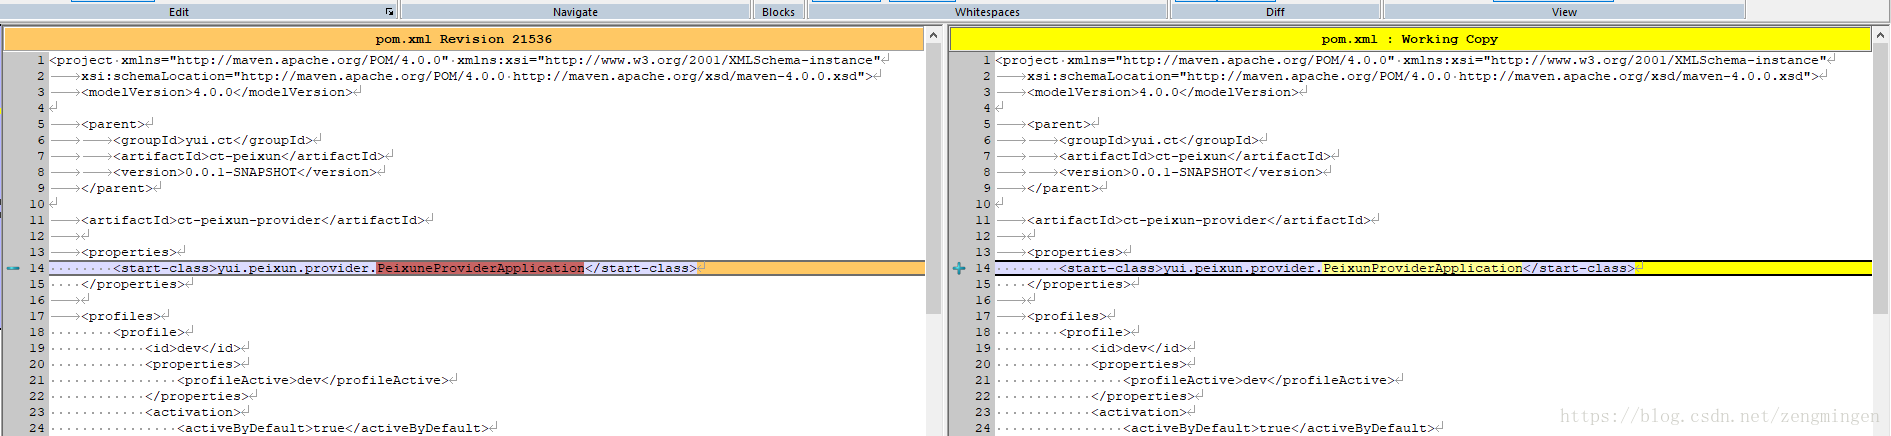The image size is (1891, 436).
Task: Click 'PeixunProviderApplication' text in Working Copy pane
Action: (x=1422, y=268)
